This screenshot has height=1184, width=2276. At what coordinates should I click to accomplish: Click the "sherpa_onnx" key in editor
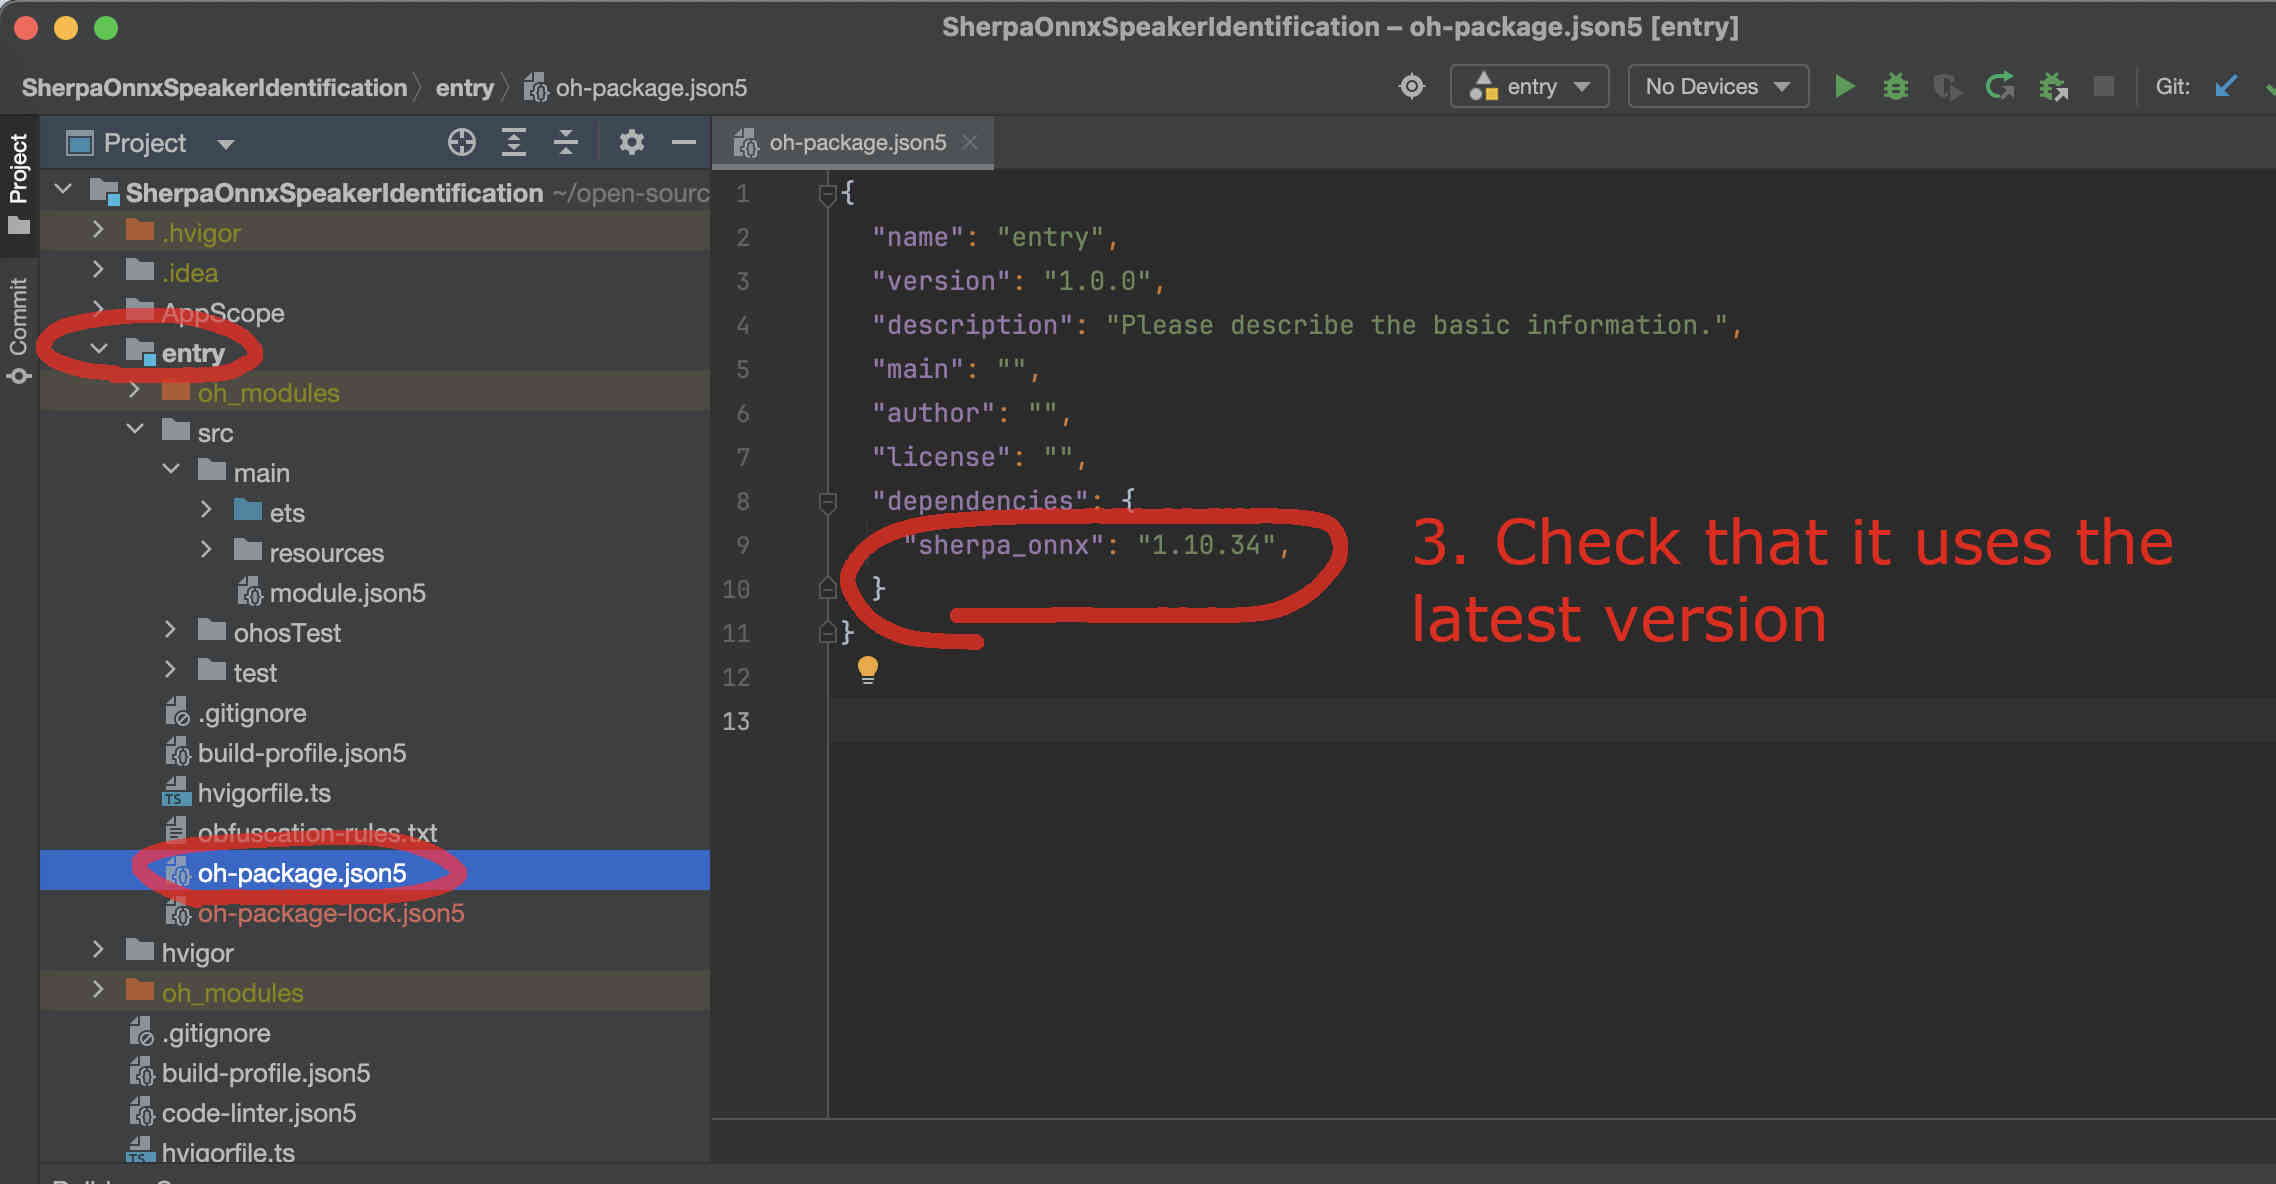(1003, 545)
